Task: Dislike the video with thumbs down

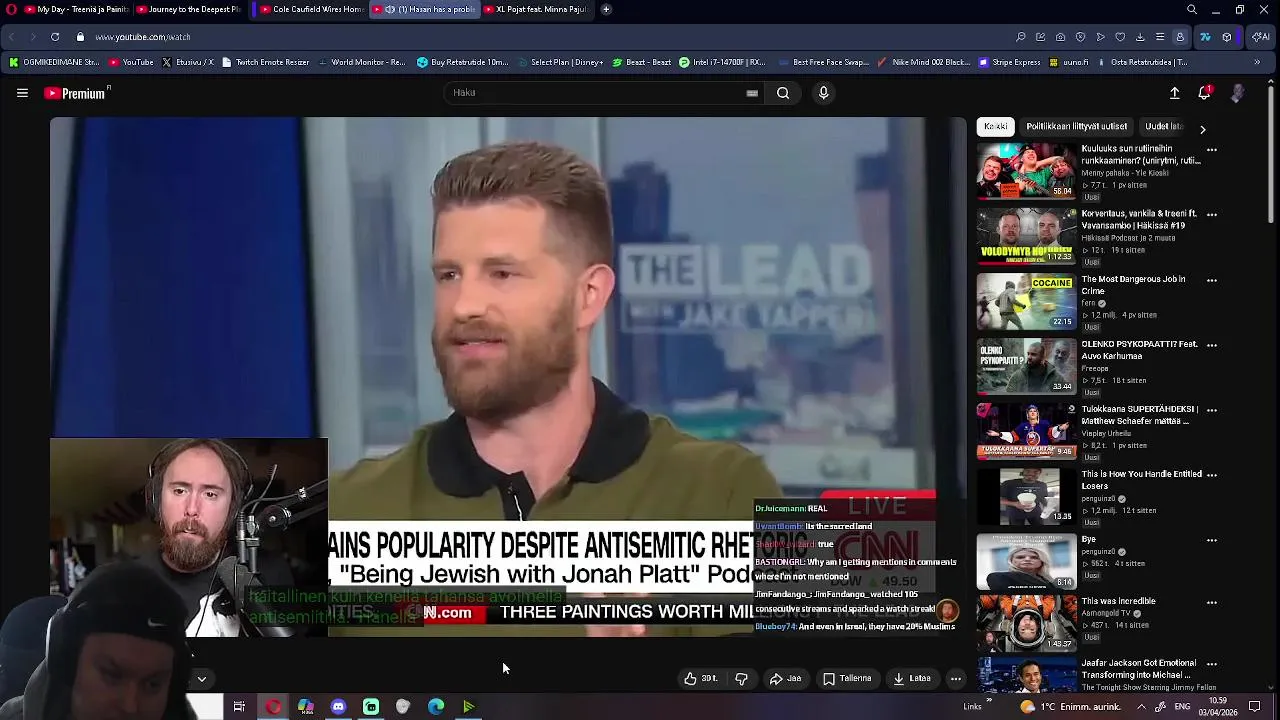Action: 741,678
